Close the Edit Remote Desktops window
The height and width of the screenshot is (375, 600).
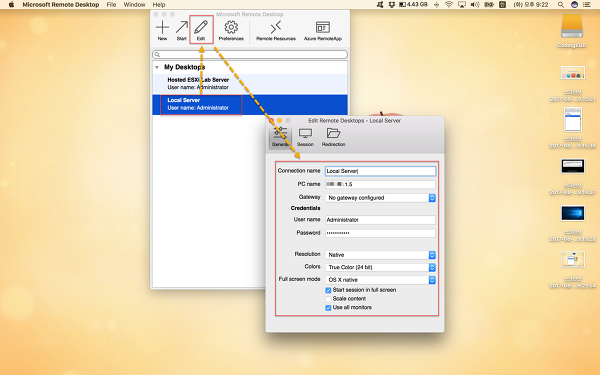coord(272,121)
